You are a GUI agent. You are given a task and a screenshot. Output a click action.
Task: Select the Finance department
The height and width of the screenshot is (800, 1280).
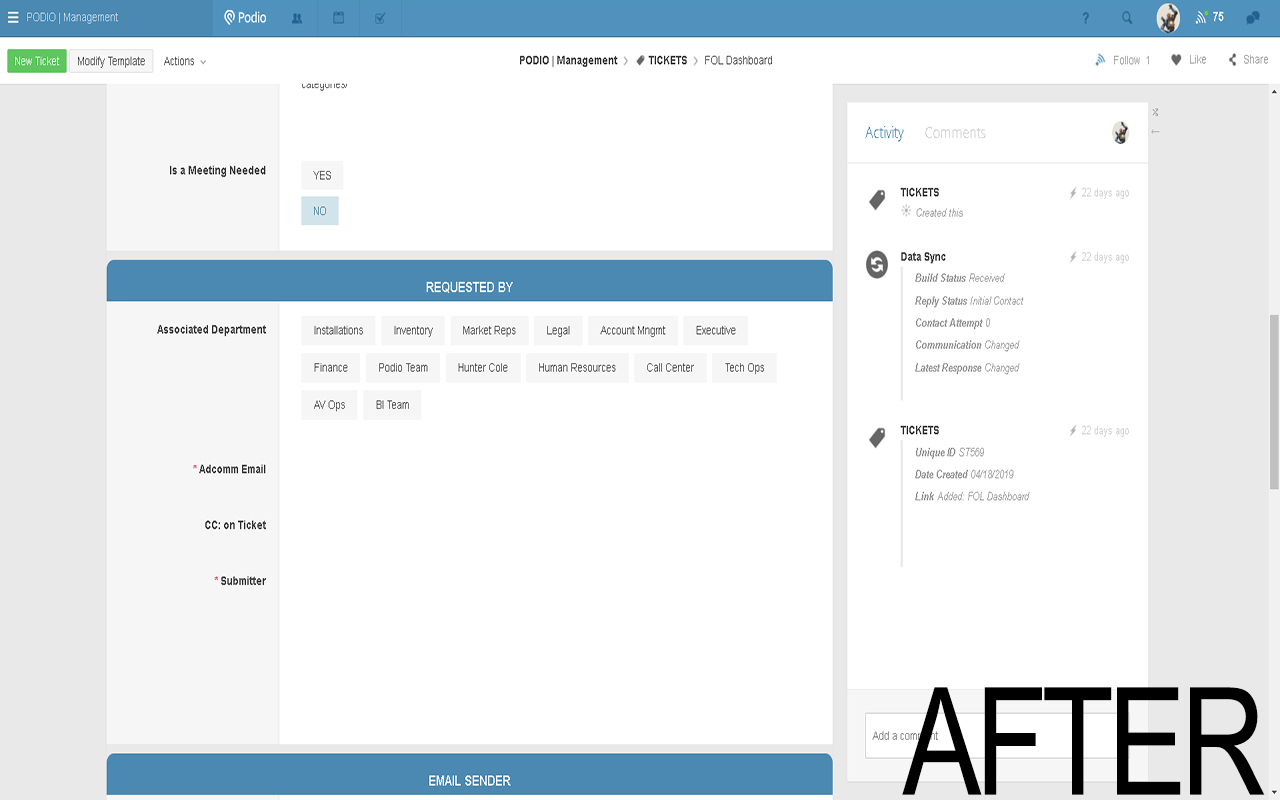331,368
